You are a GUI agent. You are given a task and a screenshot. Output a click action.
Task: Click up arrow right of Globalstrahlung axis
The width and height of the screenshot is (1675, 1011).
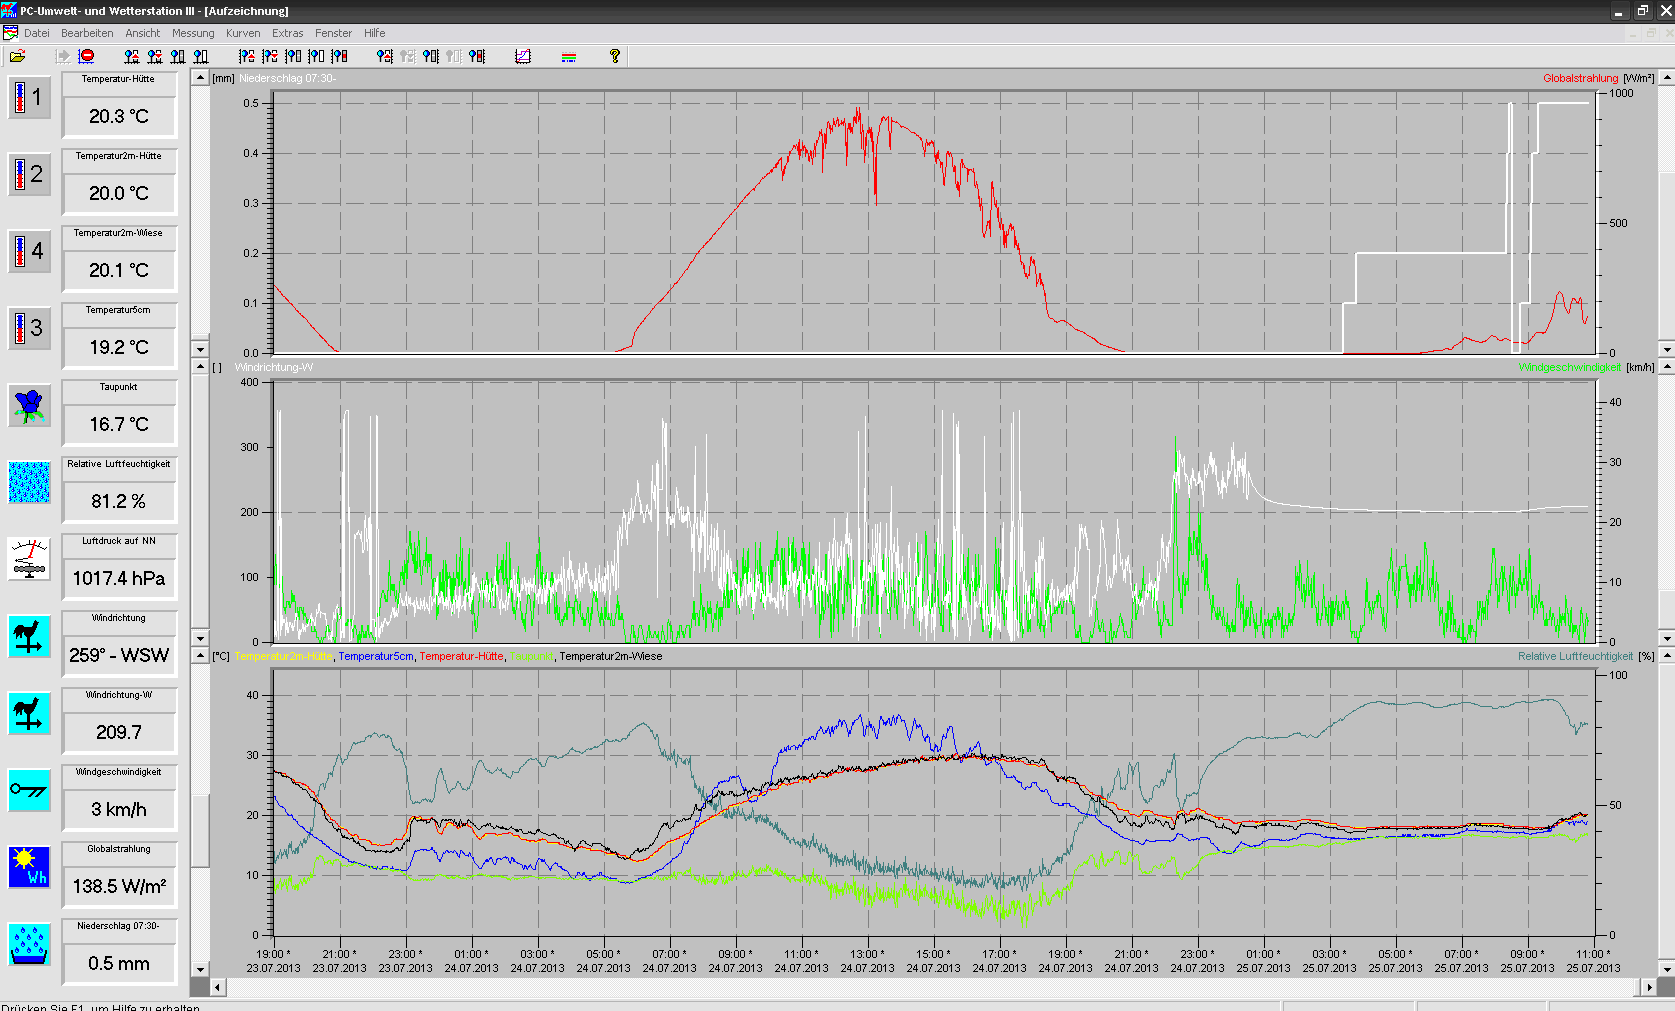[1667, 78]
